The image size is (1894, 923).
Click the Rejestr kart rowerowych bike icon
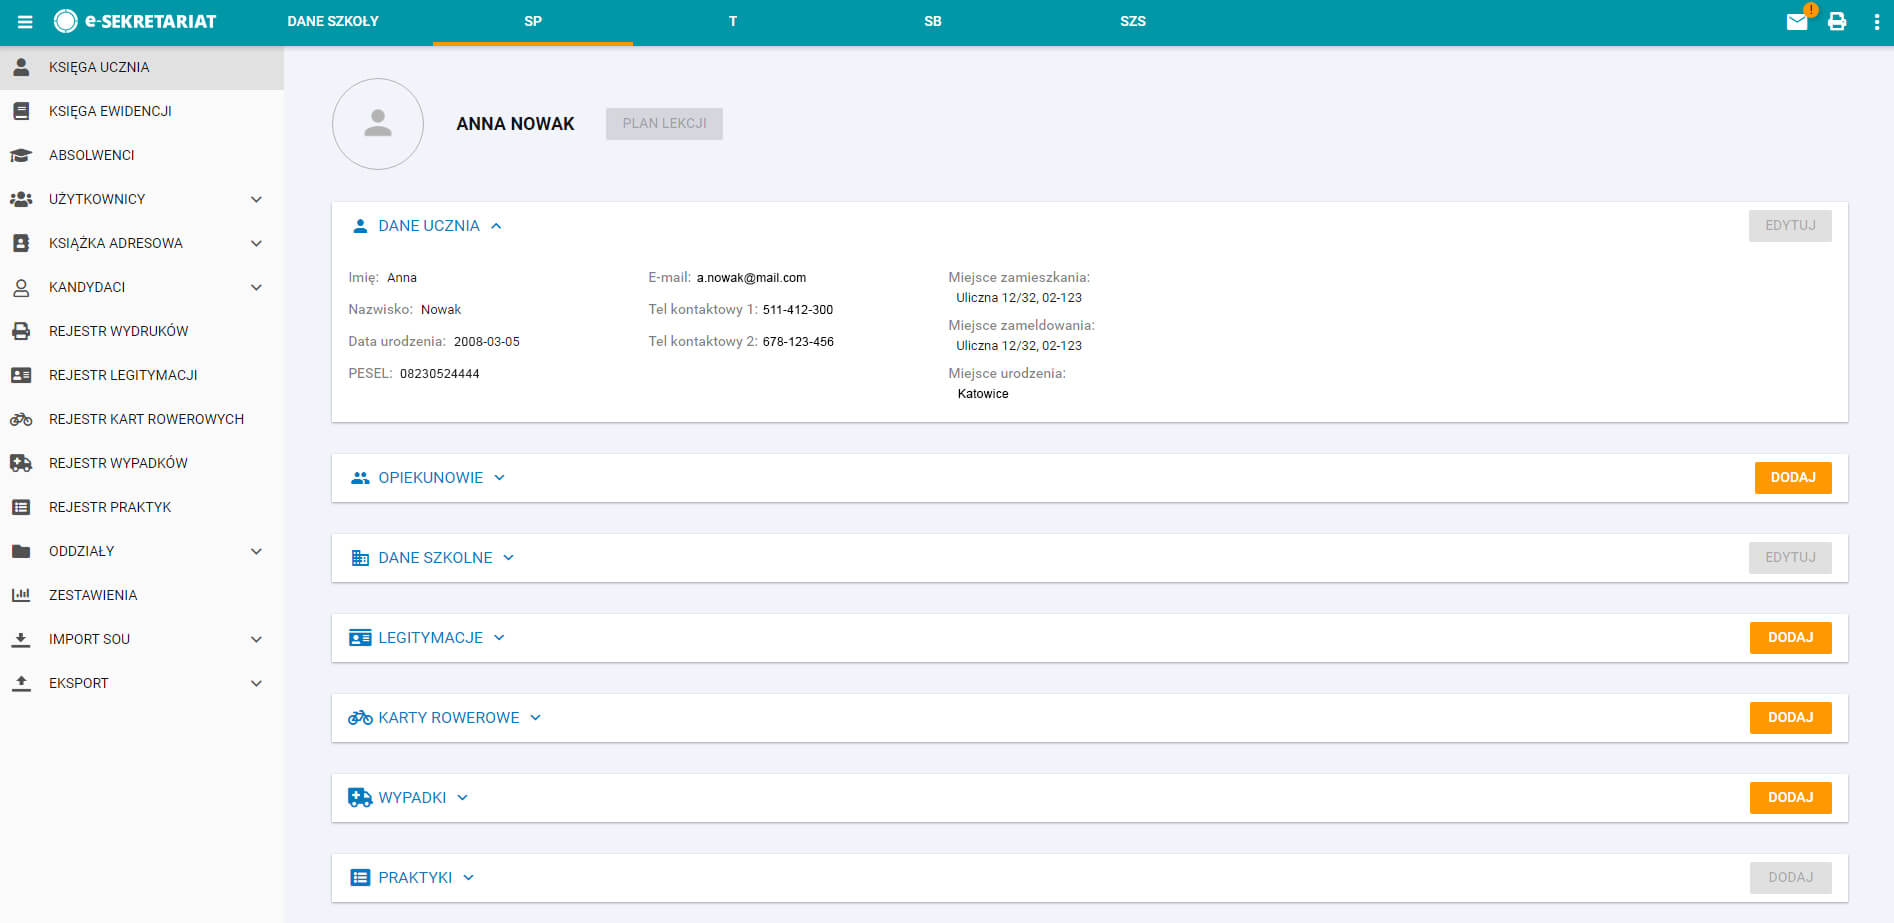pos(21,419)
